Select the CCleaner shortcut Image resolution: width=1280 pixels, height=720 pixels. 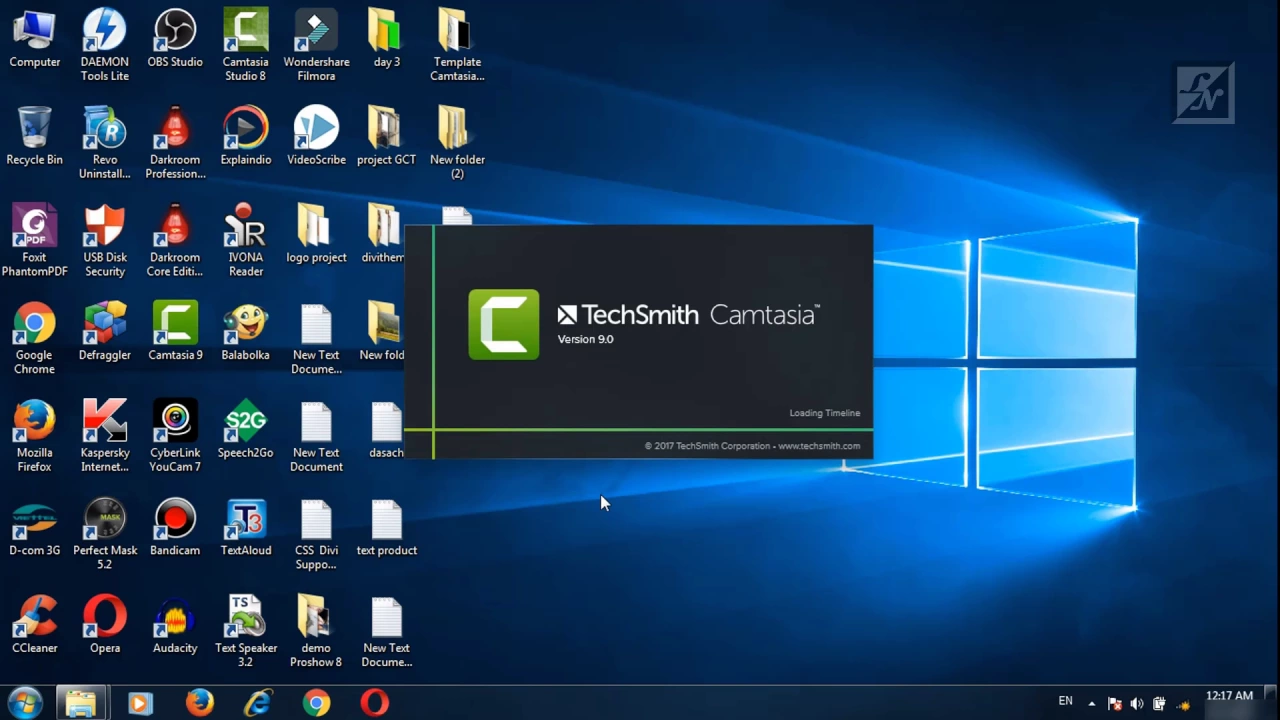[x=35, y=626]
